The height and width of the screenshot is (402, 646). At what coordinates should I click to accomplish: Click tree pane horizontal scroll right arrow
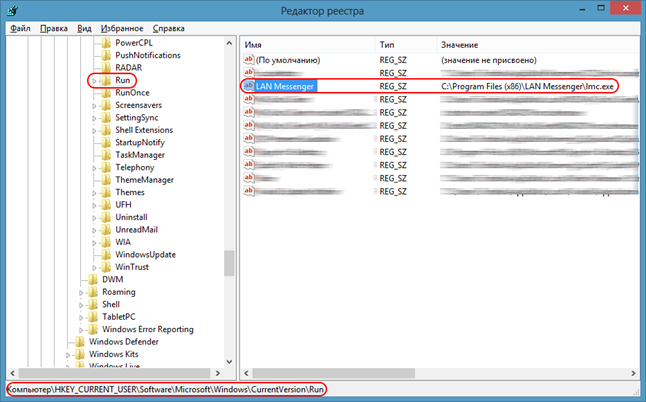click(218, 373)
